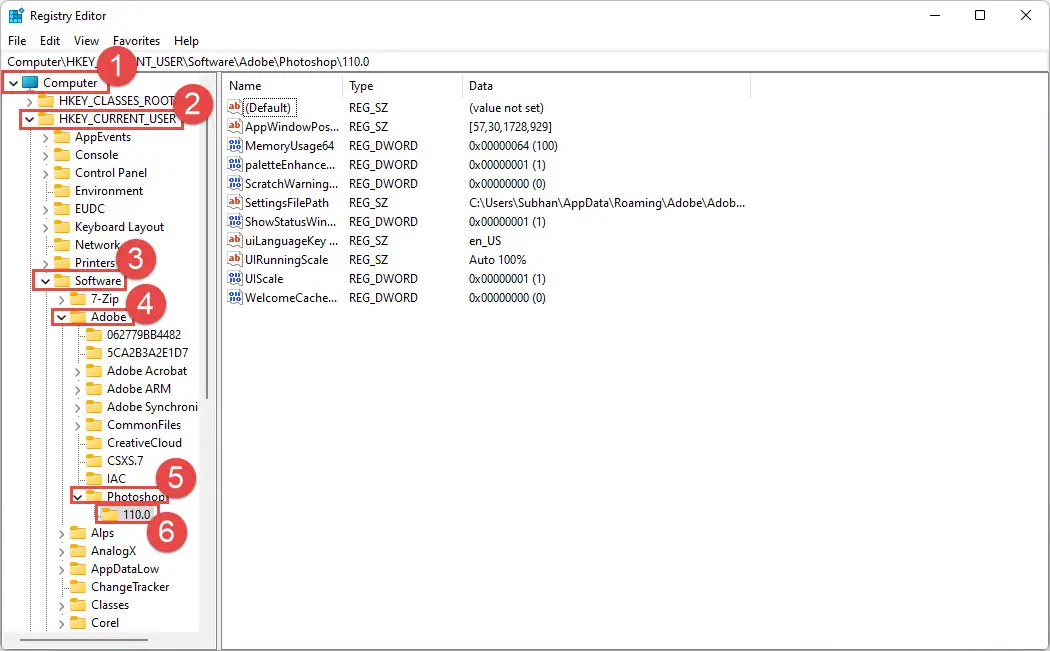Click the Adobe Acrobat folder icon

pyautogui.click(x=94, y=371)
